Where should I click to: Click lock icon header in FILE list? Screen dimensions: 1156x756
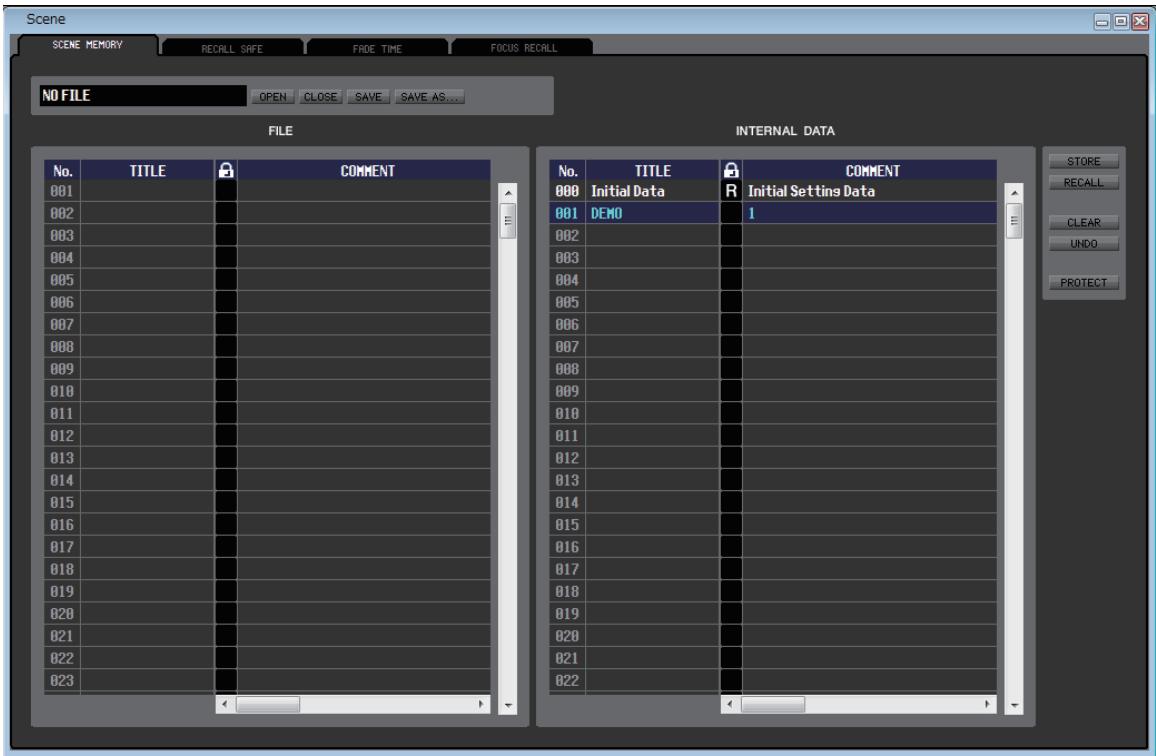226,170
